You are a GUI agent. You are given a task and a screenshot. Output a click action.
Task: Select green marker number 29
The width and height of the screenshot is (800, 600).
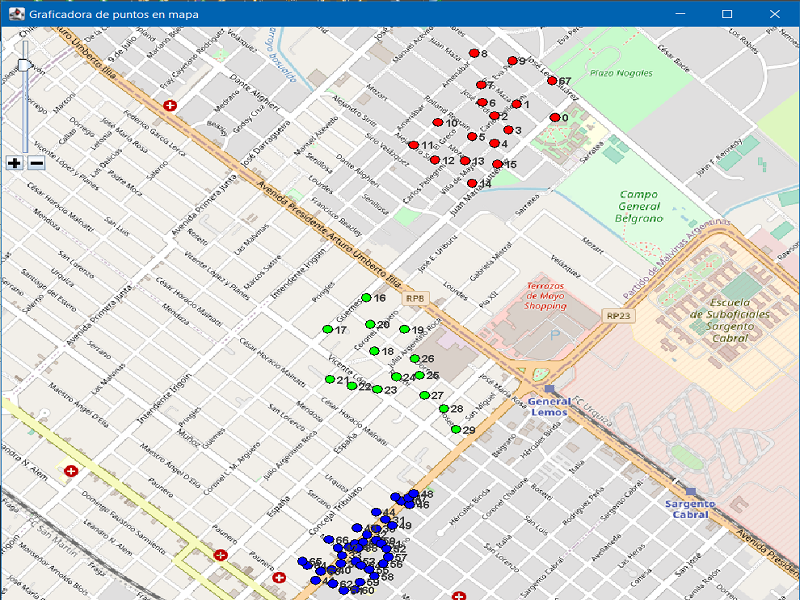tap(458, 429)
